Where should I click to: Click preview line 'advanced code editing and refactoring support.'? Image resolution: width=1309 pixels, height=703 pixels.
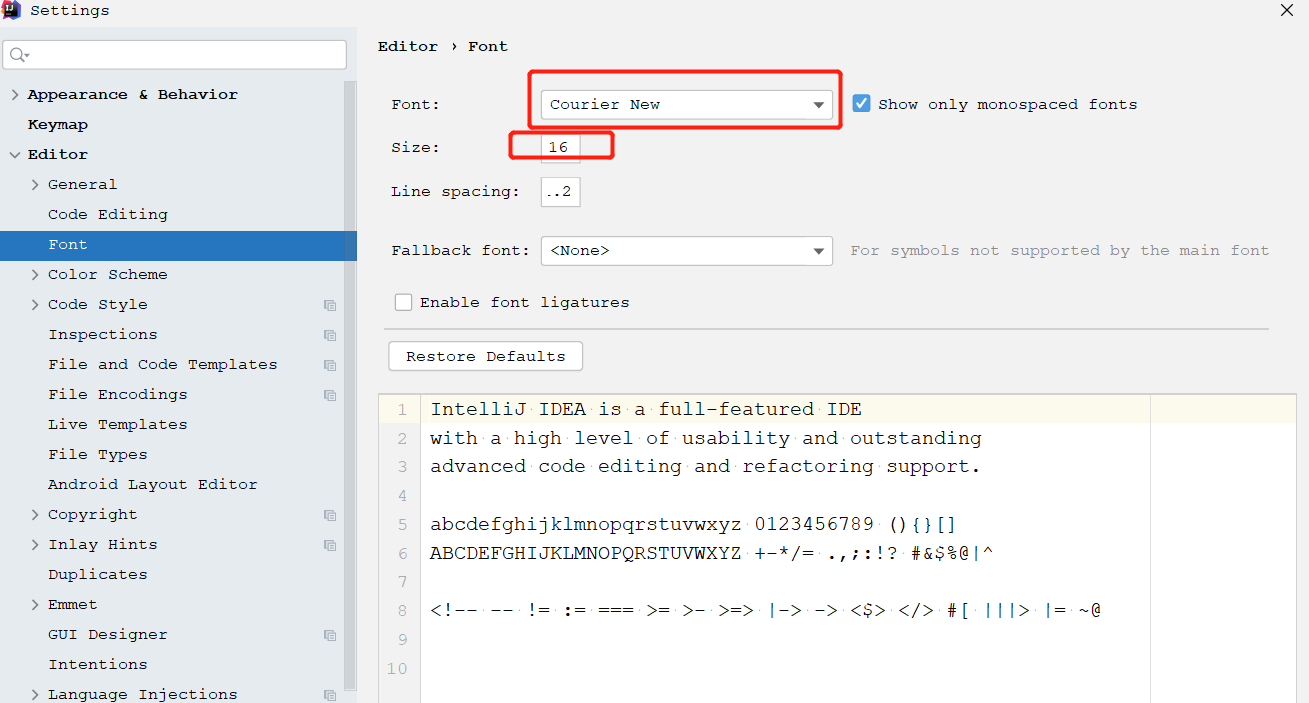coord(706,466)
